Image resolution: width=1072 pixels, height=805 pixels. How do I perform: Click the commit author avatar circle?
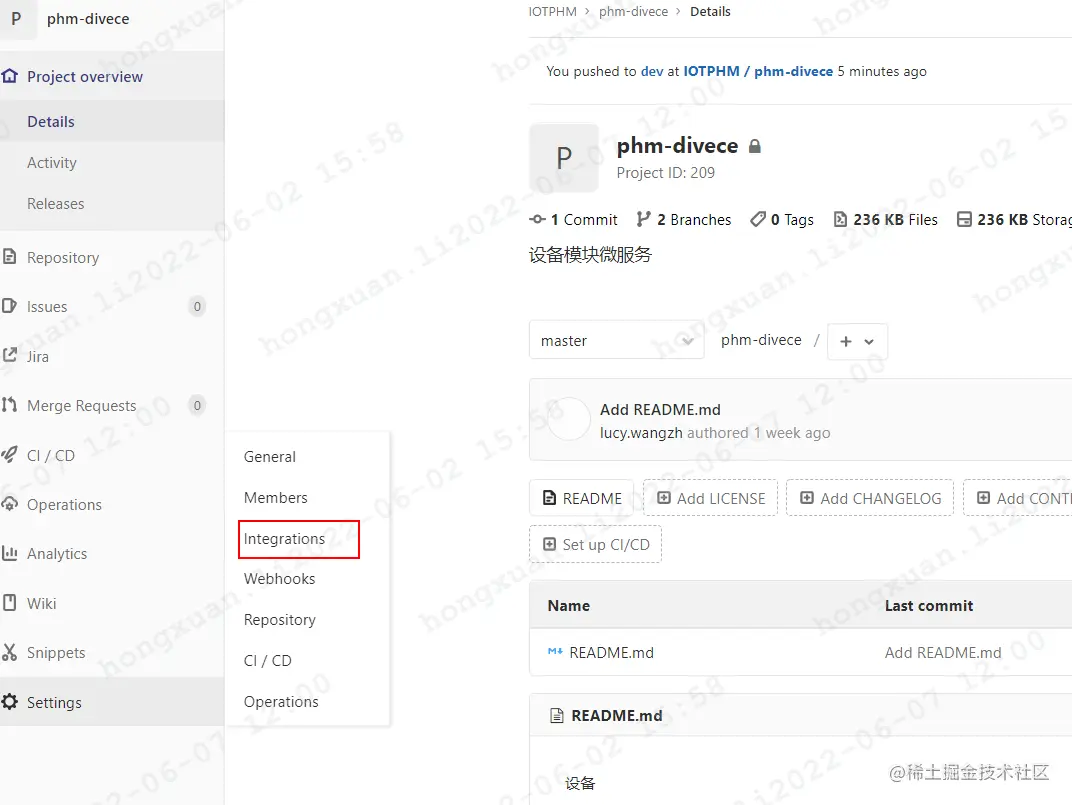[569, 419]
